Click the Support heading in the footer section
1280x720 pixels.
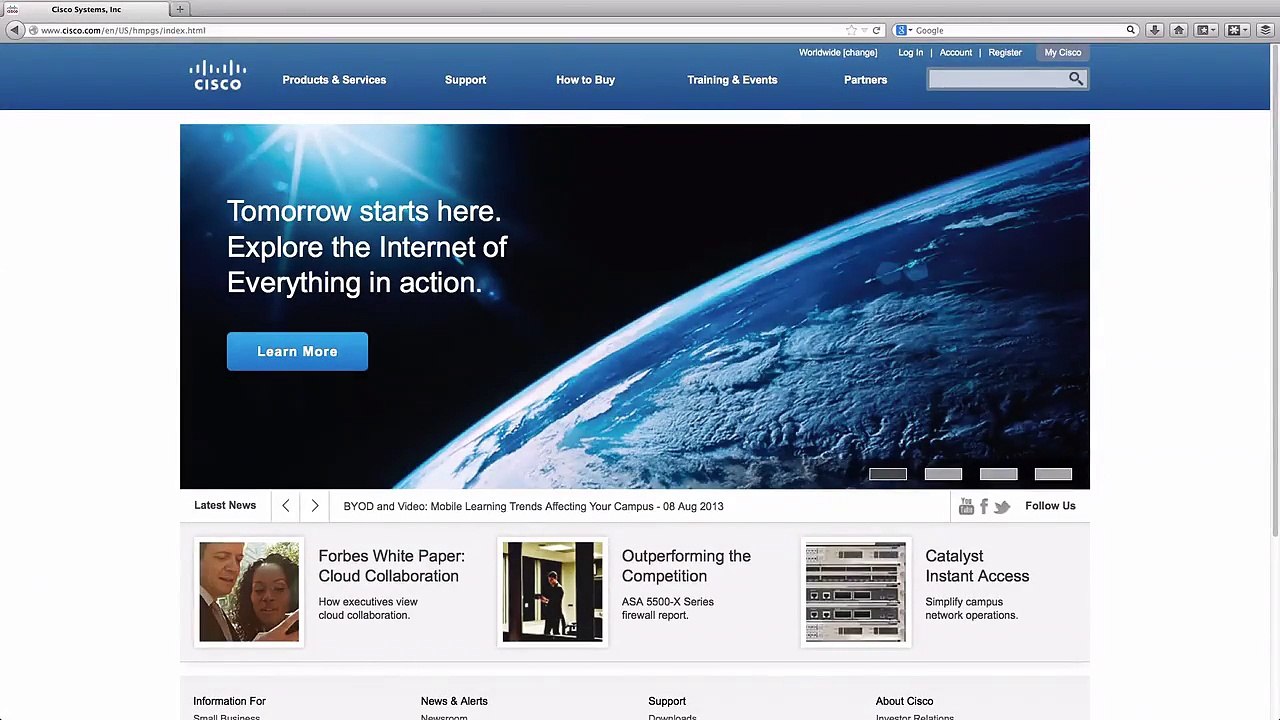(667, 701)
